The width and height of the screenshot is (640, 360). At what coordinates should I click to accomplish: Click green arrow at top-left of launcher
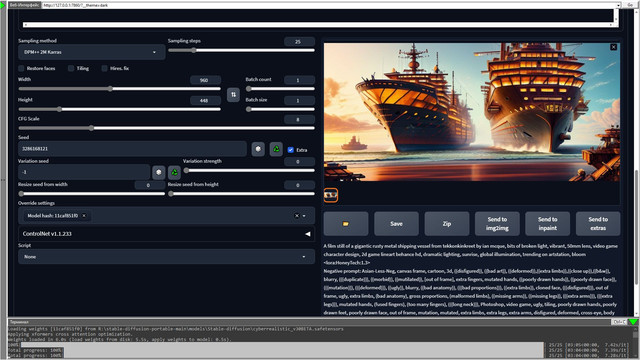click(3, 5)
